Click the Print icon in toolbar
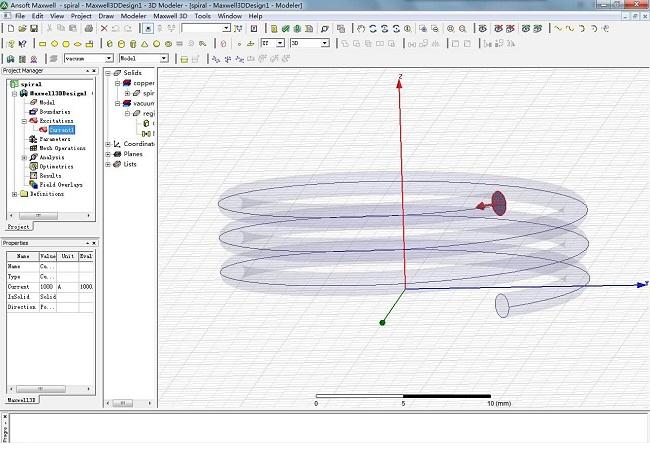650x460 pixels. coord(89,29)
